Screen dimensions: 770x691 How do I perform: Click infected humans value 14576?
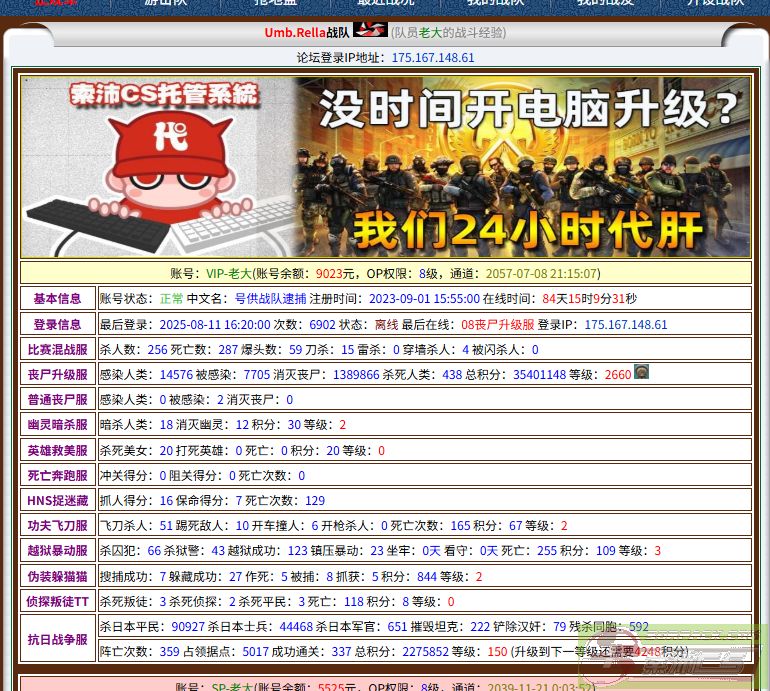click(x=176, y=375)
